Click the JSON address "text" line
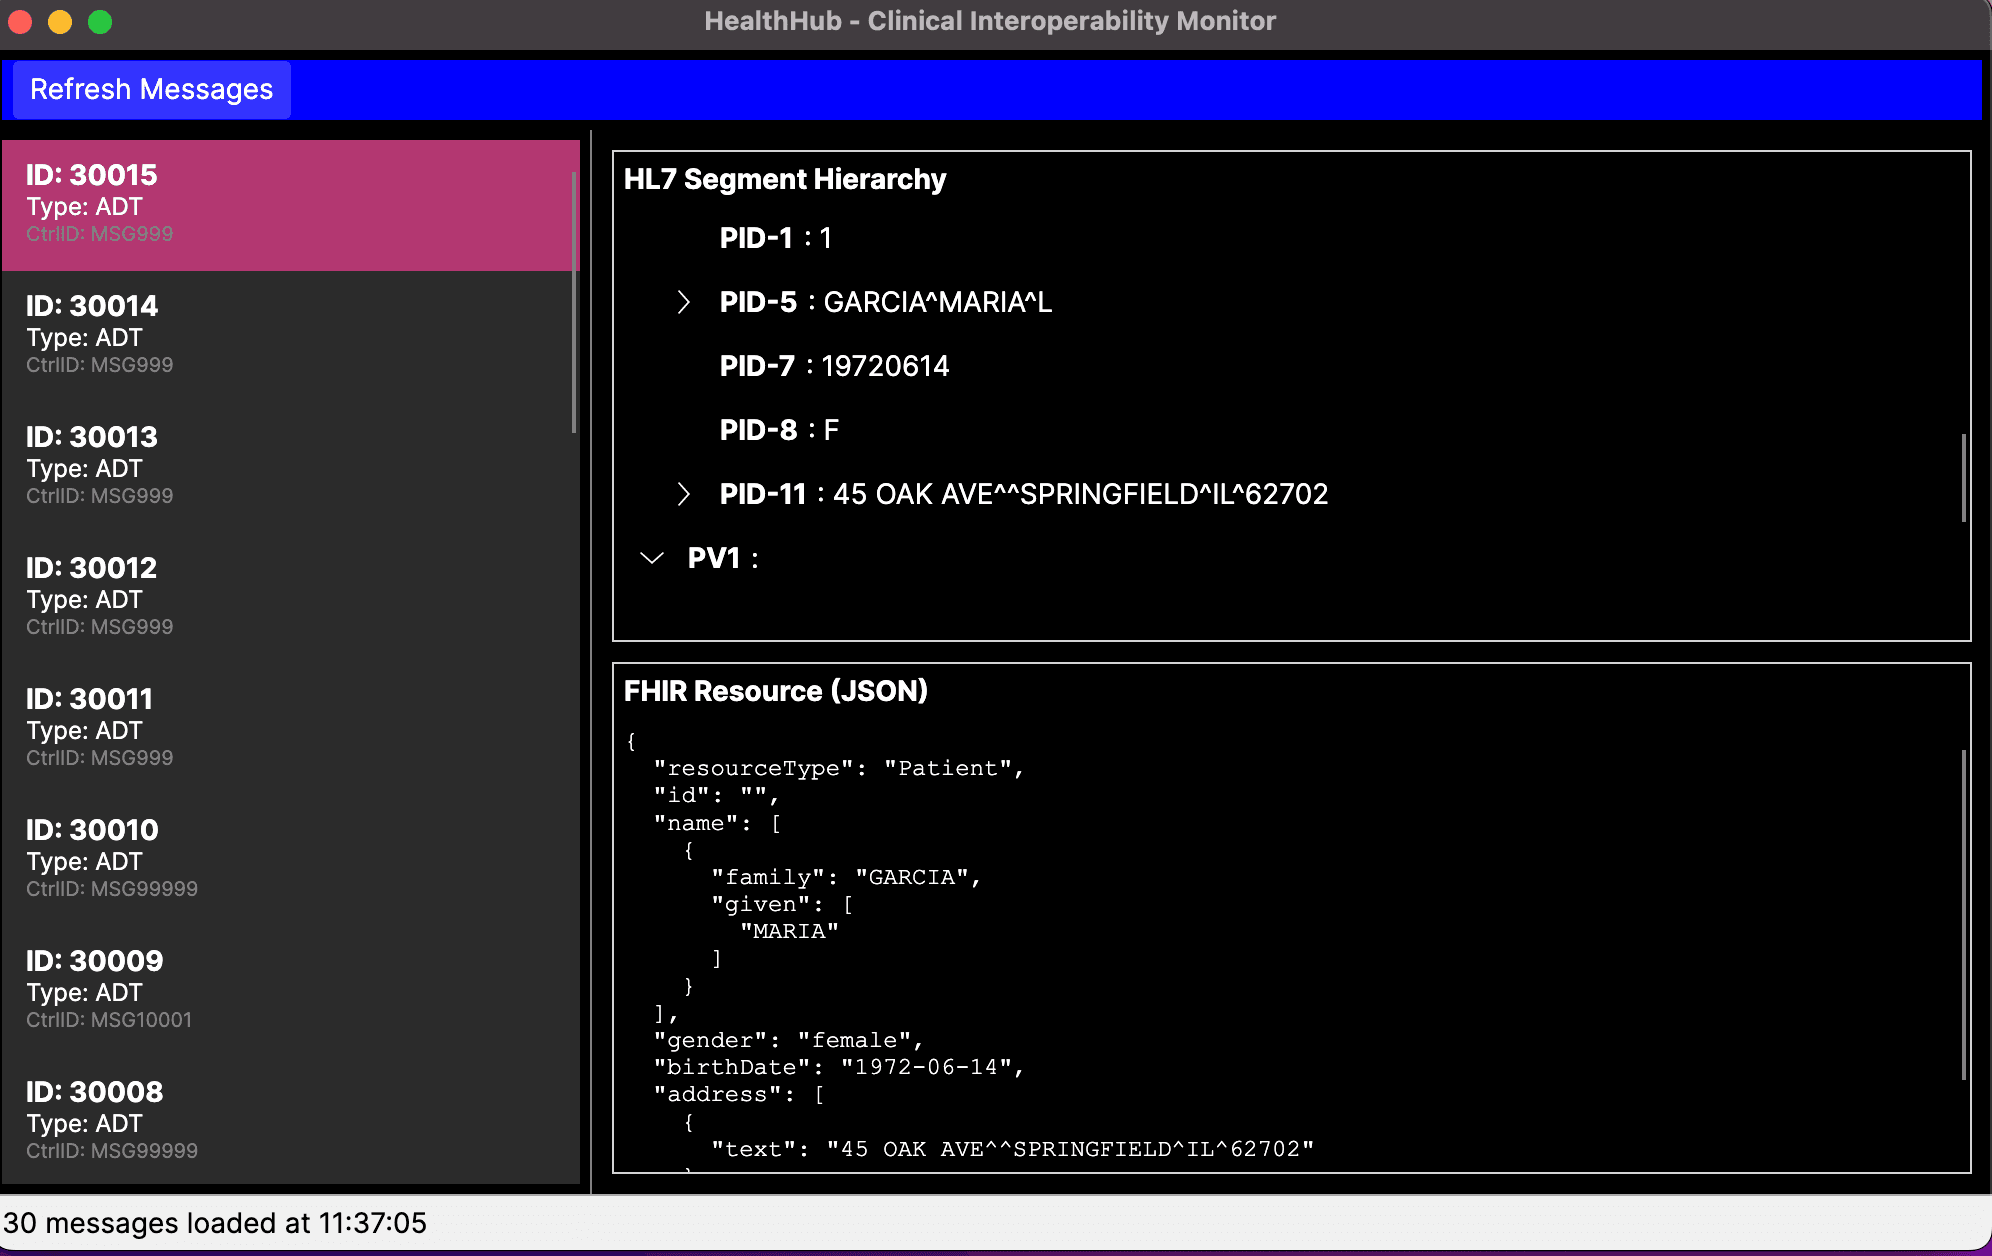 (1012, 1149)
